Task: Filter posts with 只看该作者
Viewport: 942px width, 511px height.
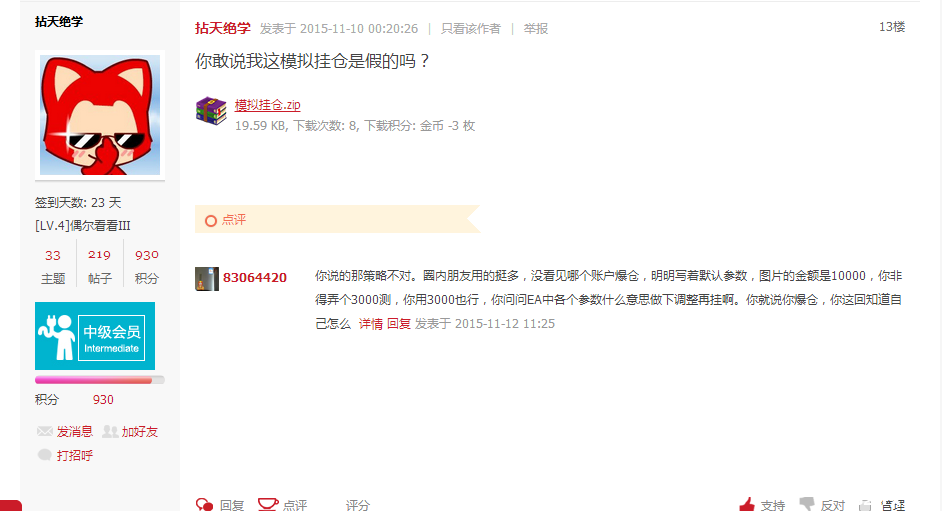Action: click(x=470, y=28)
